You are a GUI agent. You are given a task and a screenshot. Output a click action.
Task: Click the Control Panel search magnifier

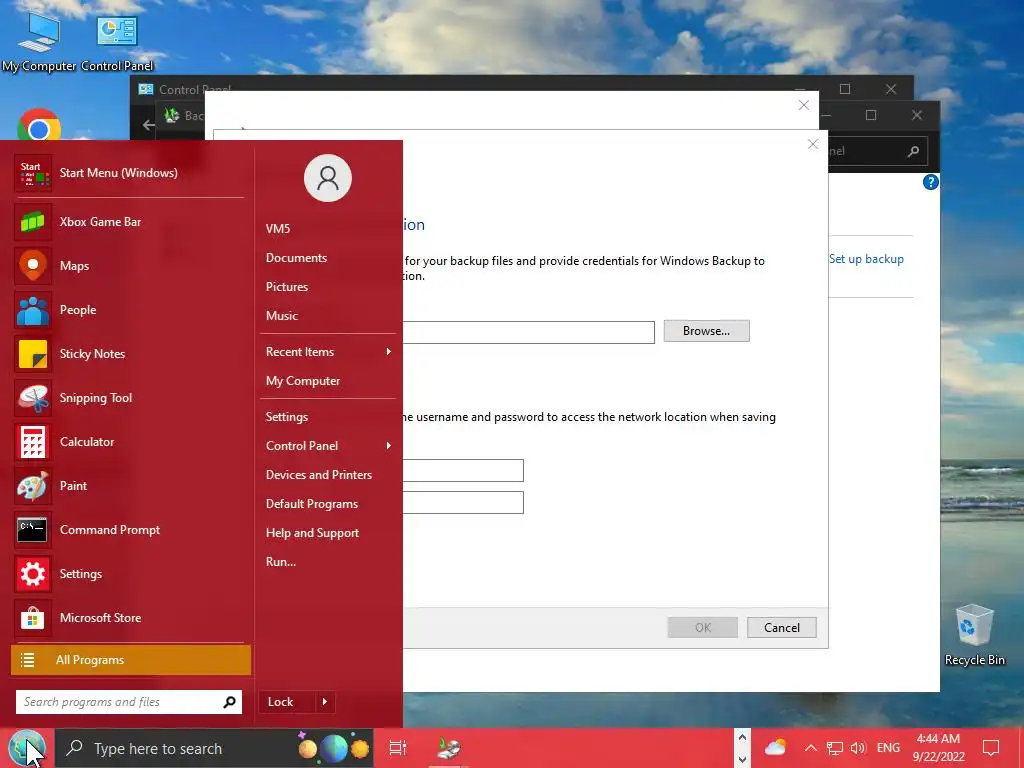tap(914, 152)
